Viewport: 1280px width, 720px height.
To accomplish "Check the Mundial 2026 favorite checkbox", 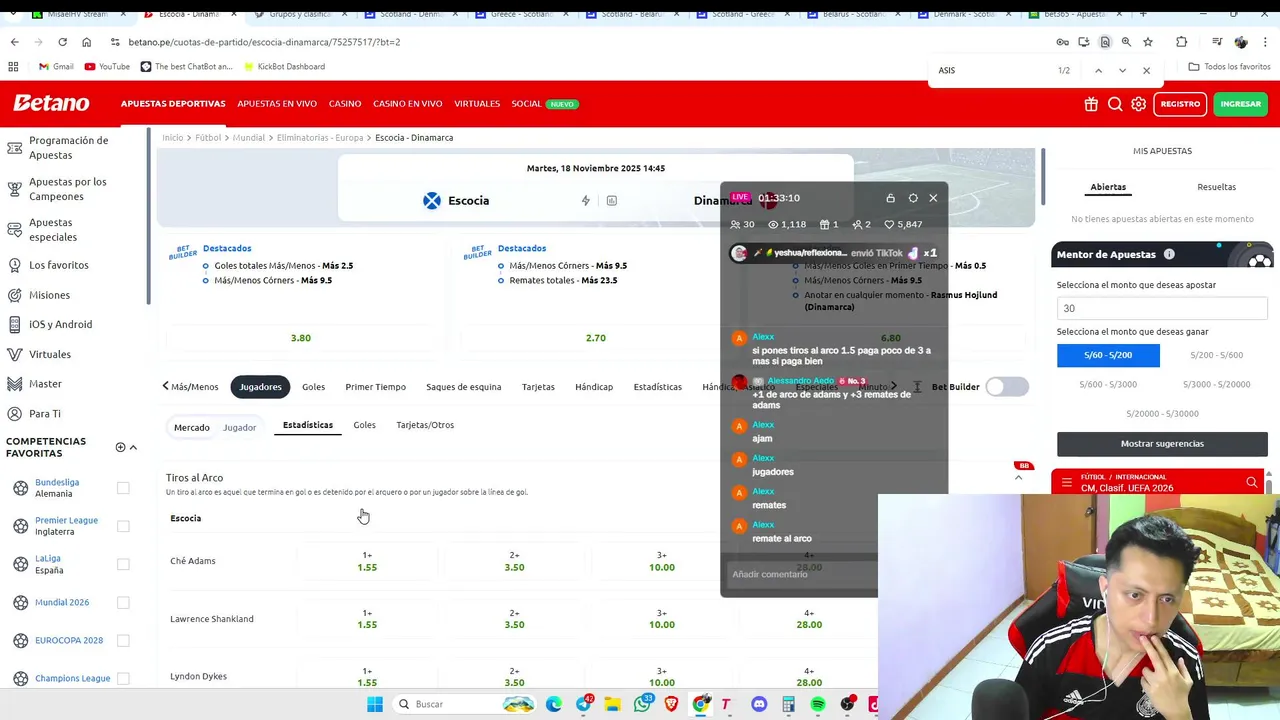I will pyautogui.click(x=123, y=602).
